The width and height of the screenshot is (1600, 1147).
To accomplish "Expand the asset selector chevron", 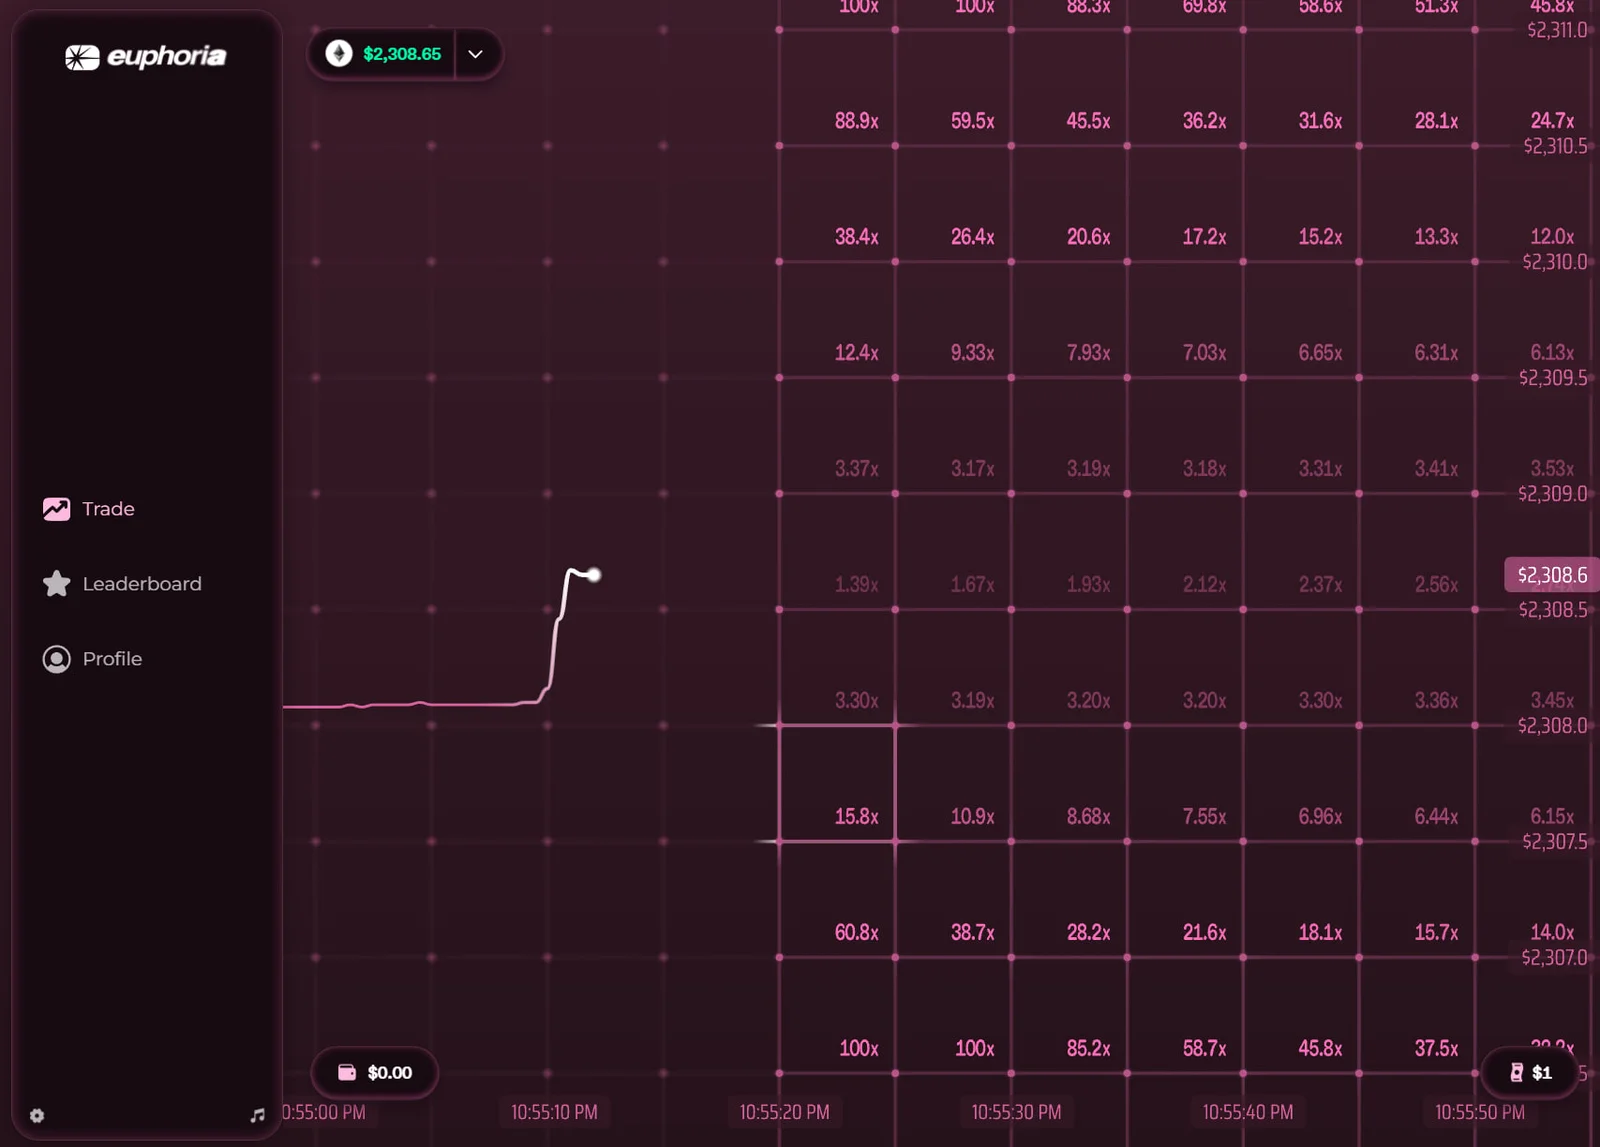I will coord(476,54).
